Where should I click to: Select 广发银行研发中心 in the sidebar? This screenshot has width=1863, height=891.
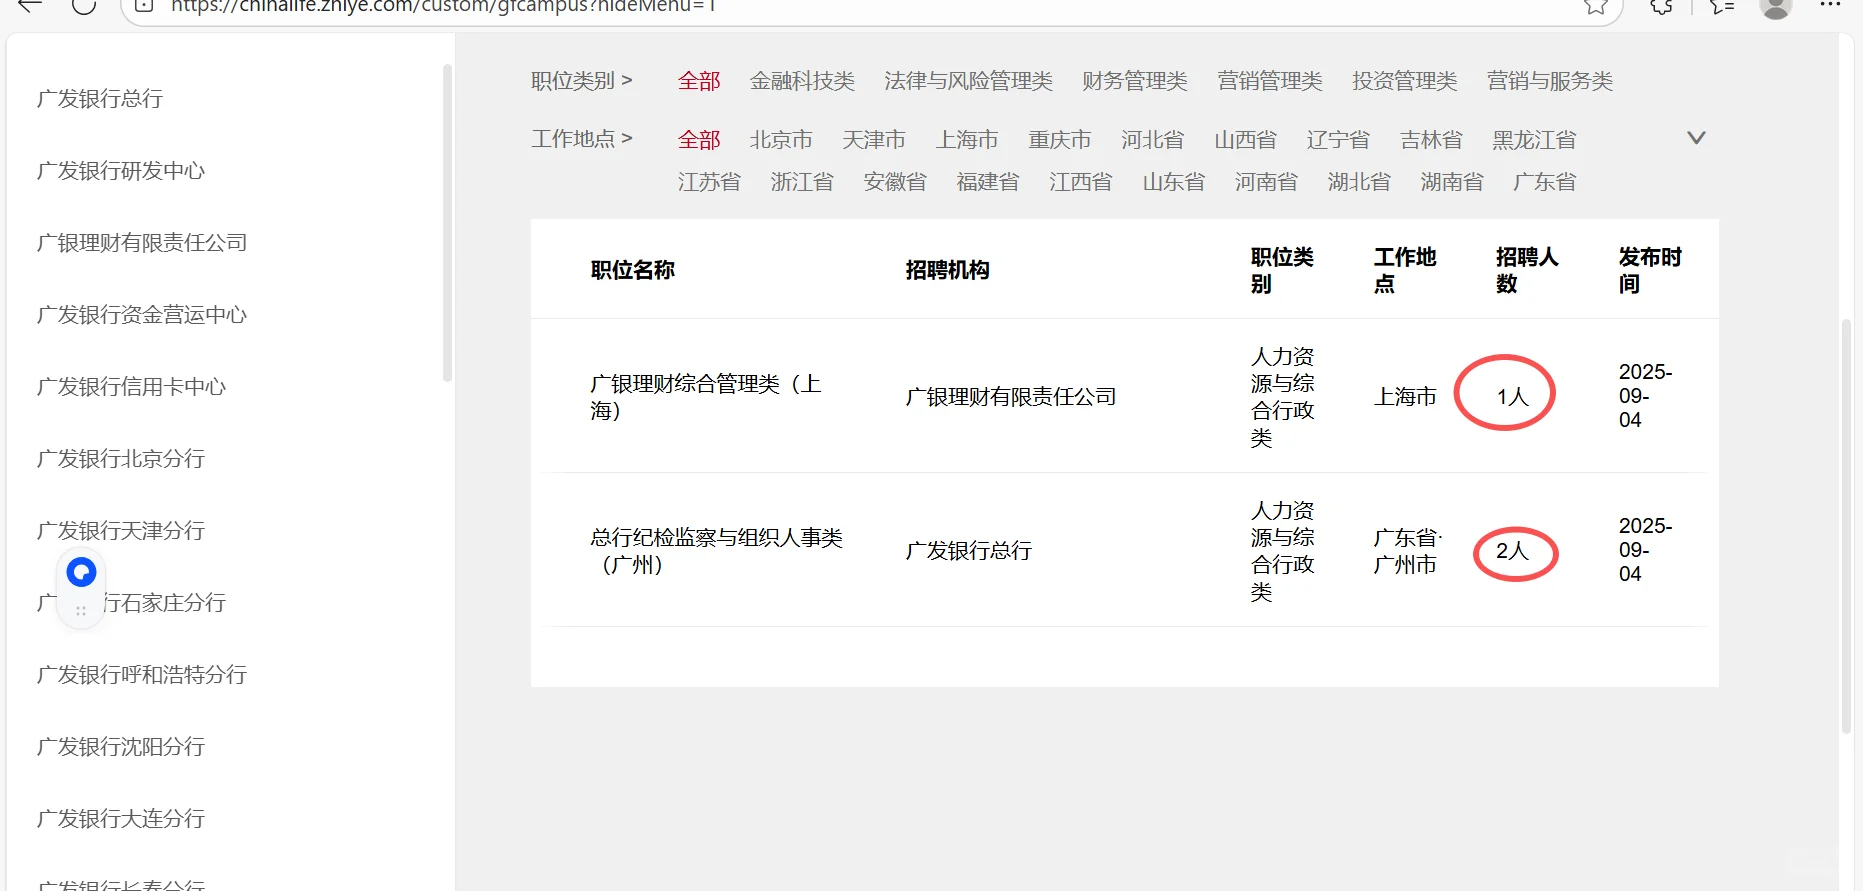point(121,171)
